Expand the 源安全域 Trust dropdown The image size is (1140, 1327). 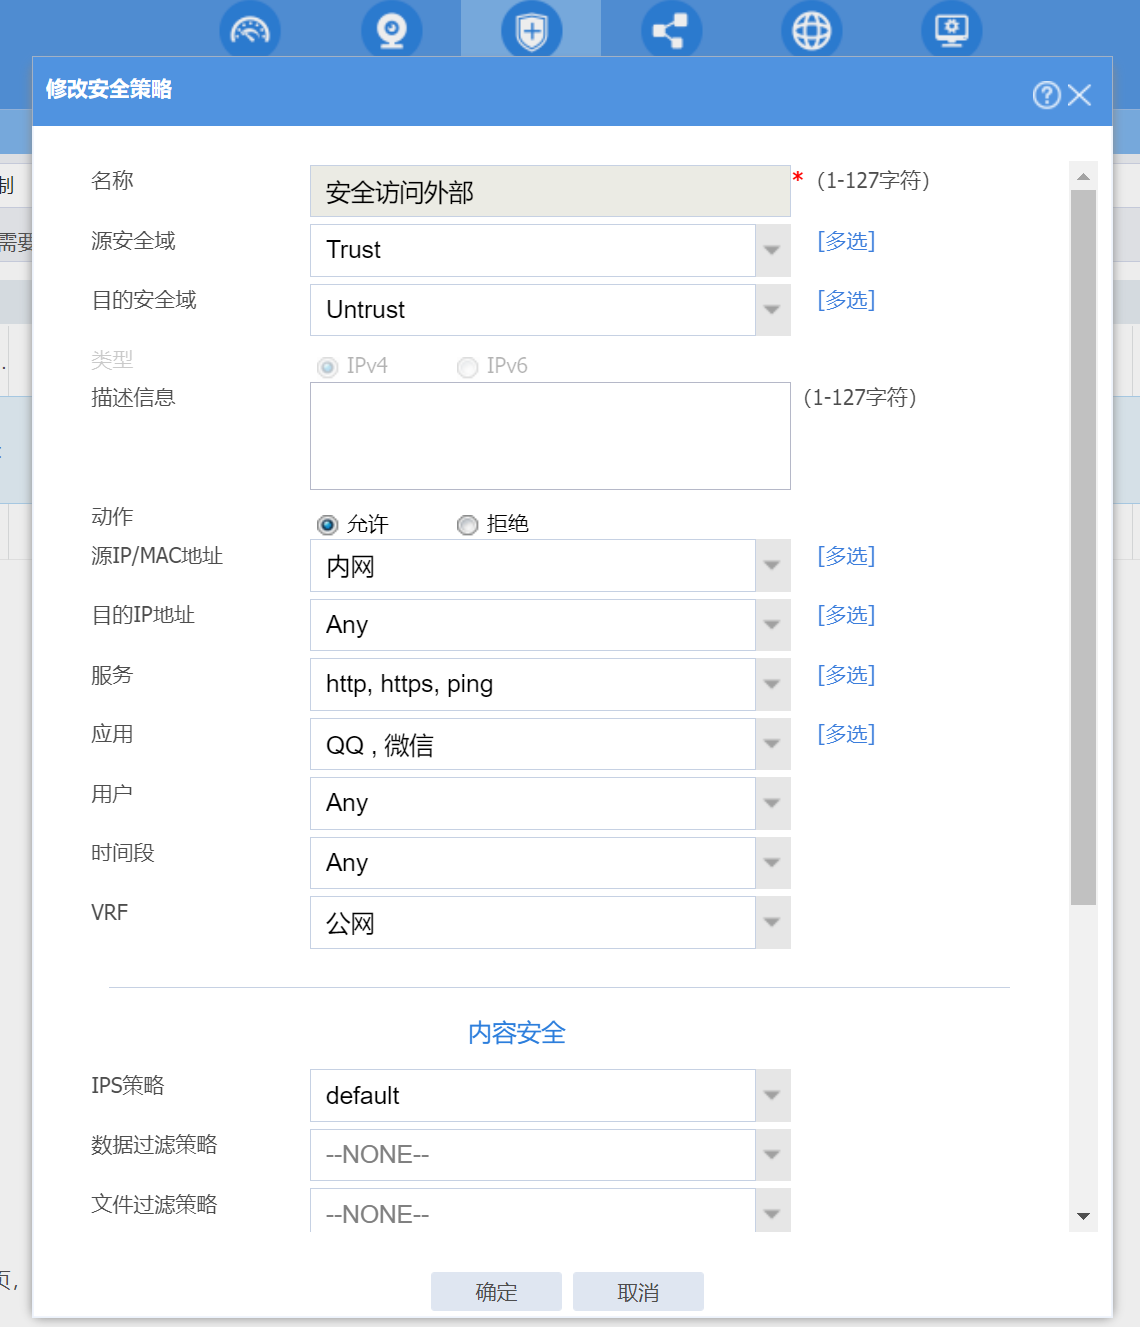coord(772,250)
